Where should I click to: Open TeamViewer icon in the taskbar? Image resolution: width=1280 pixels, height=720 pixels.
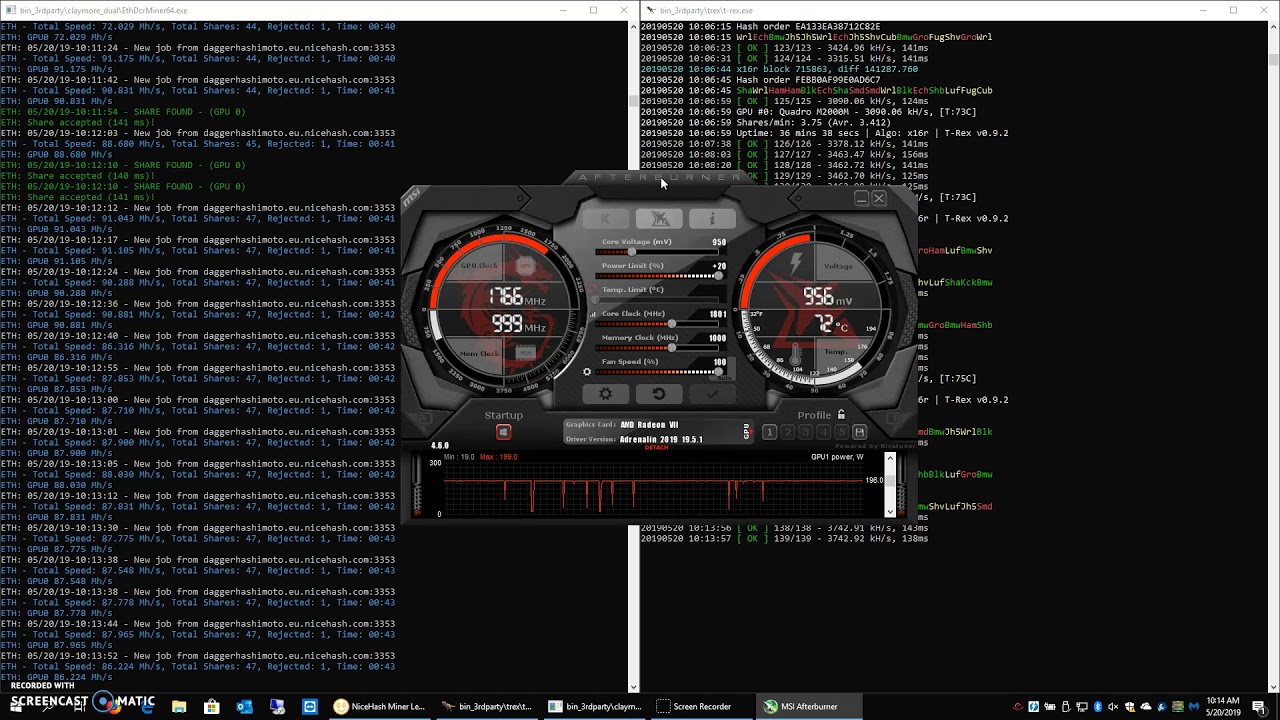tap(310, 706)
